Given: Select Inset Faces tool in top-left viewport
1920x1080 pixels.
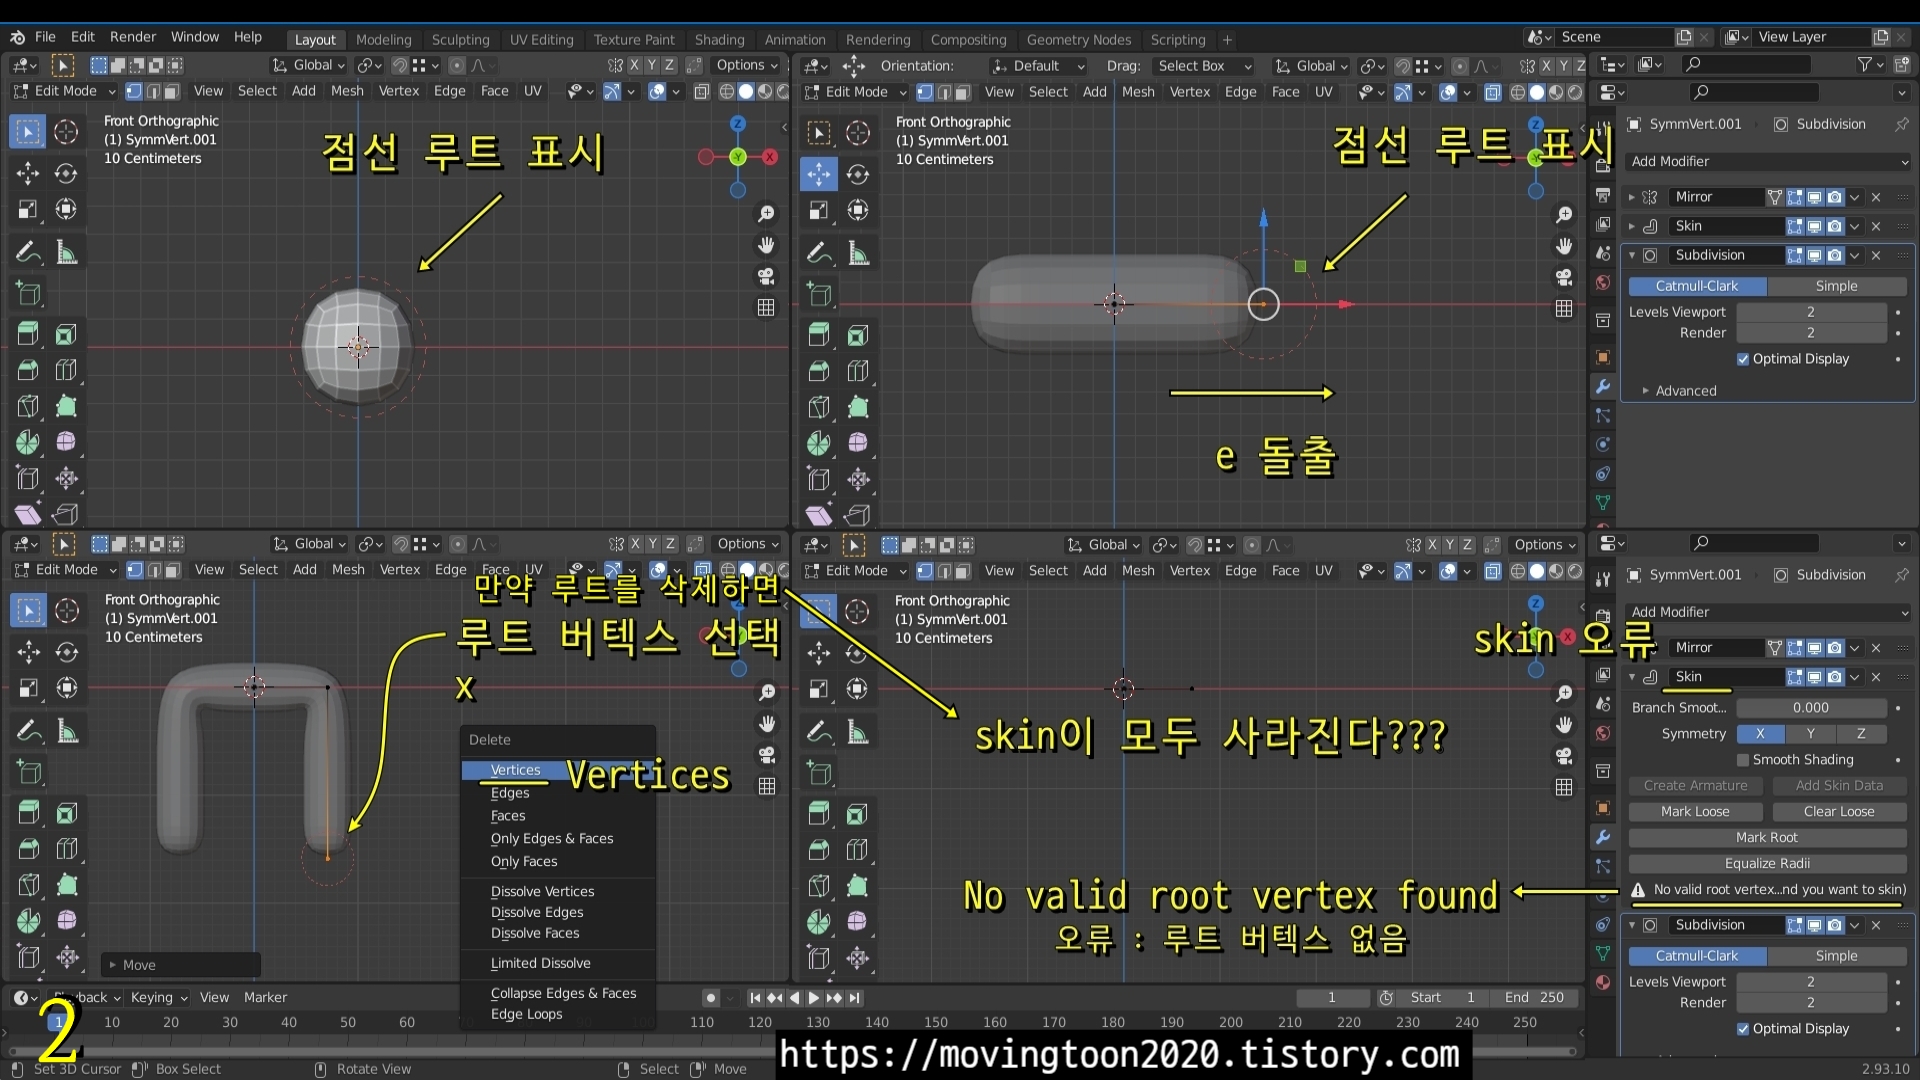Looking at the screenshot, I should (x=66, y=334).
